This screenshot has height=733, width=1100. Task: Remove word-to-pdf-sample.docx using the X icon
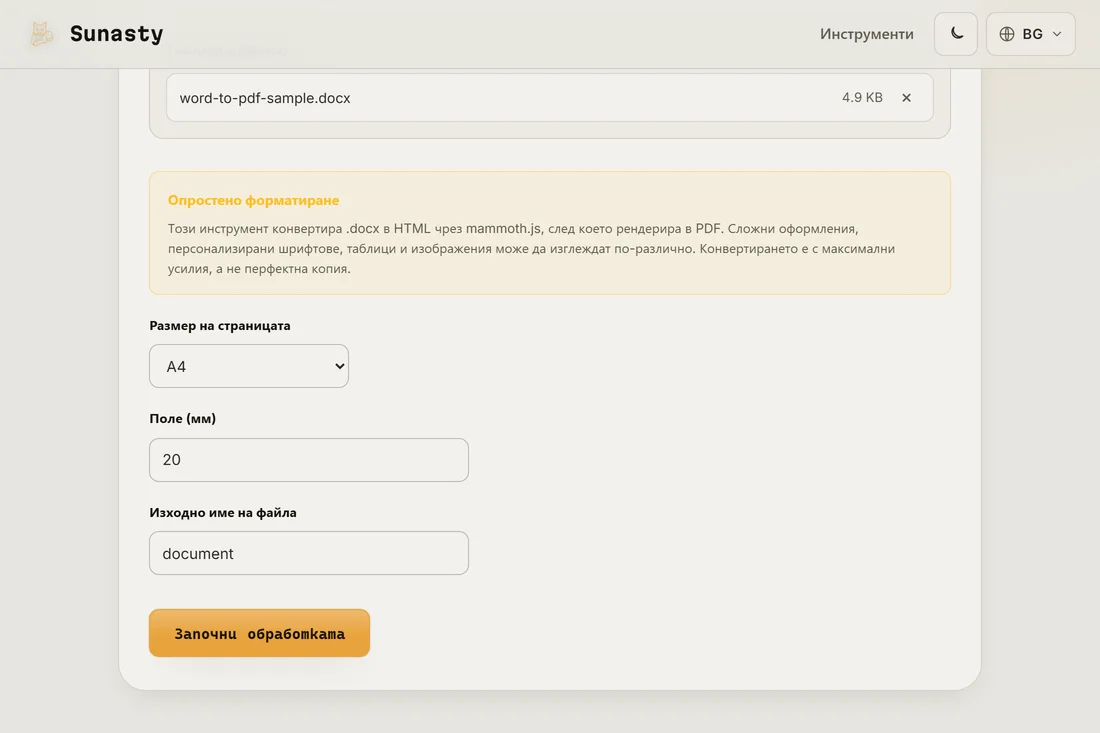coord(906,97)
